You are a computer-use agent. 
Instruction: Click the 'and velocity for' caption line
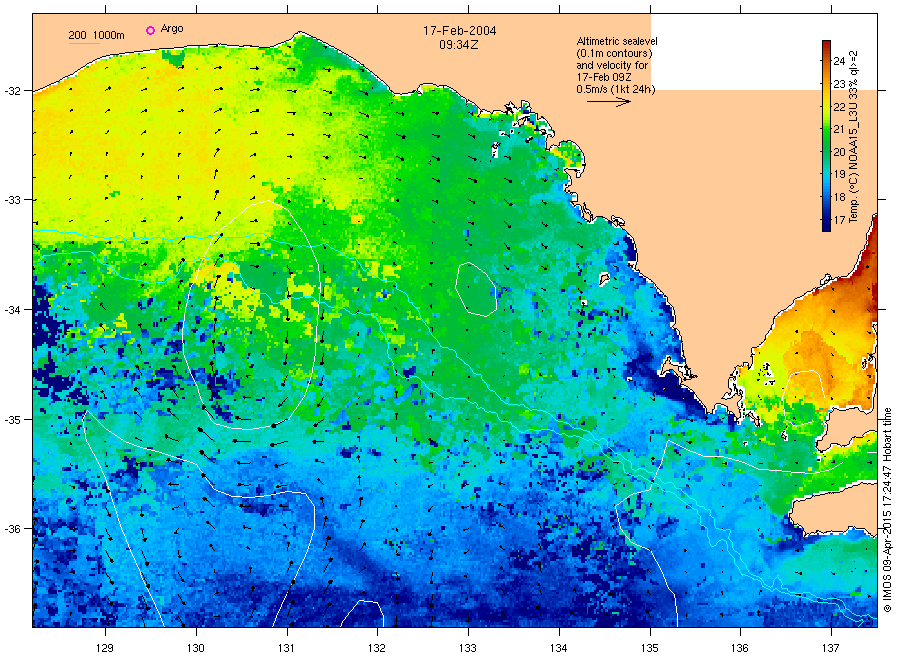tap(612, 65)
